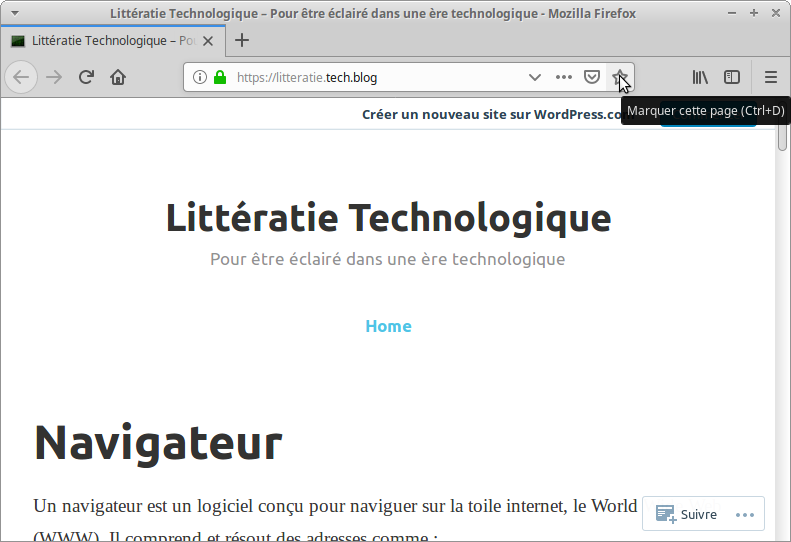The width and height of the screenshot is (791, 542).
Task: Show site information via the info icon
Action: coord(199,77)
